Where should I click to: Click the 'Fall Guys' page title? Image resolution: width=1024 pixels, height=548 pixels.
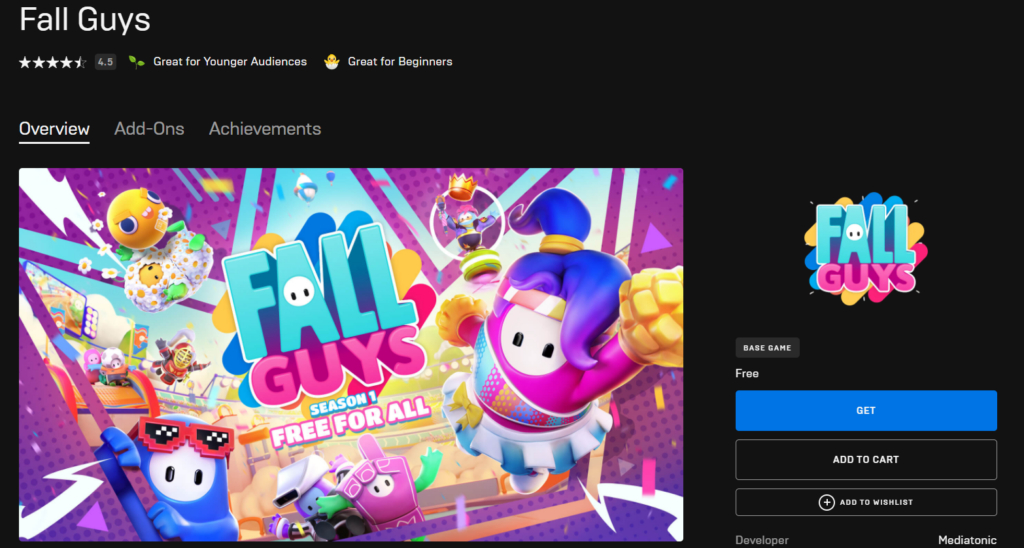[85, 20]
